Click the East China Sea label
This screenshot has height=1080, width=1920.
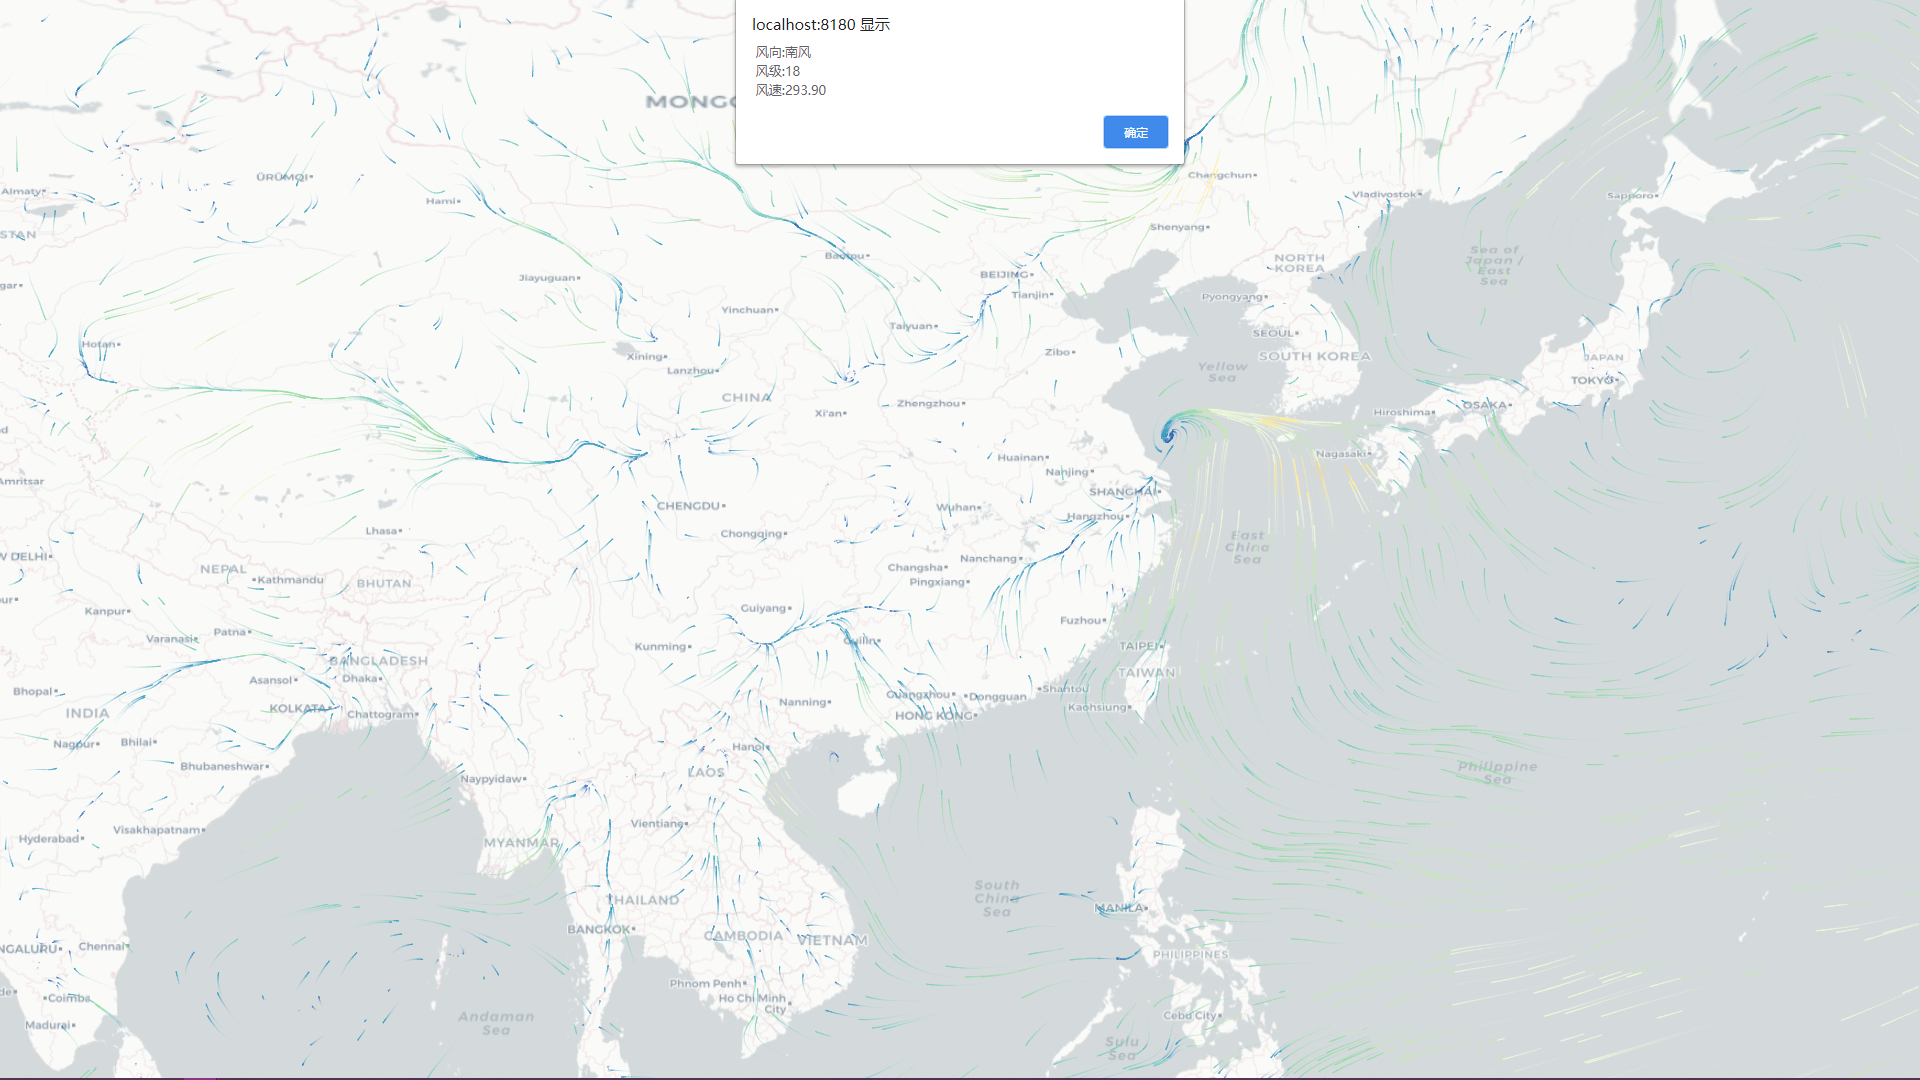point(1247,547)
